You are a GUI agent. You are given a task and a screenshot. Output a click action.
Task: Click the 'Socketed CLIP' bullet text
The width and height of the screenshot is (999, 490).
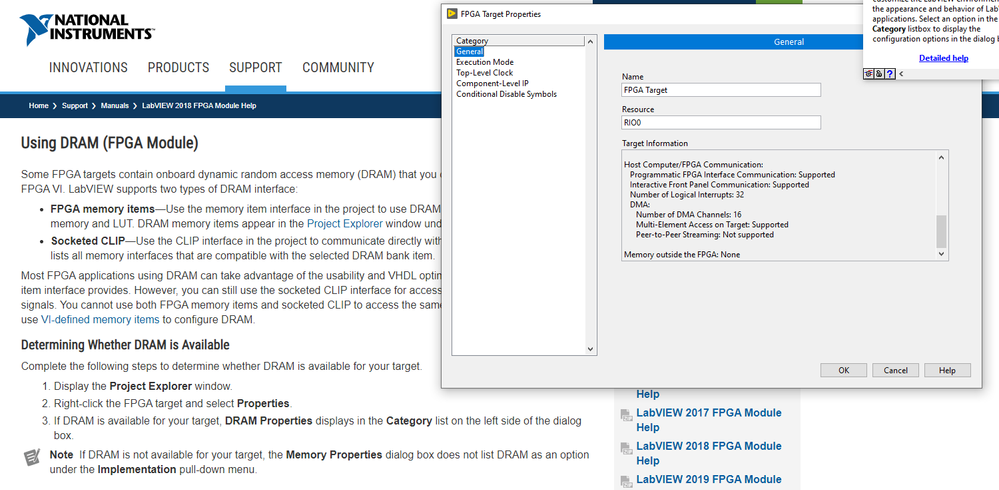[x=87, y=241]
